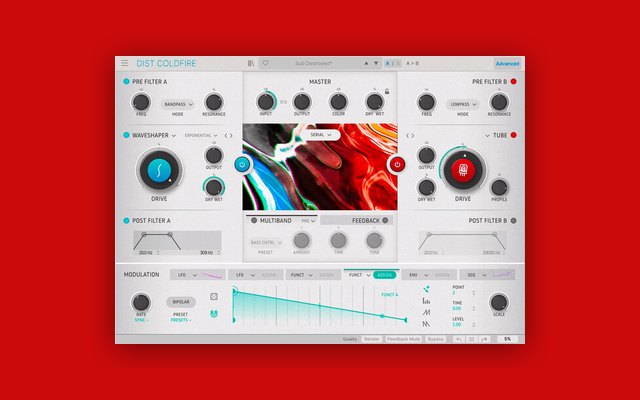Click the undo arrow in the bottom bar

[459, 339]
